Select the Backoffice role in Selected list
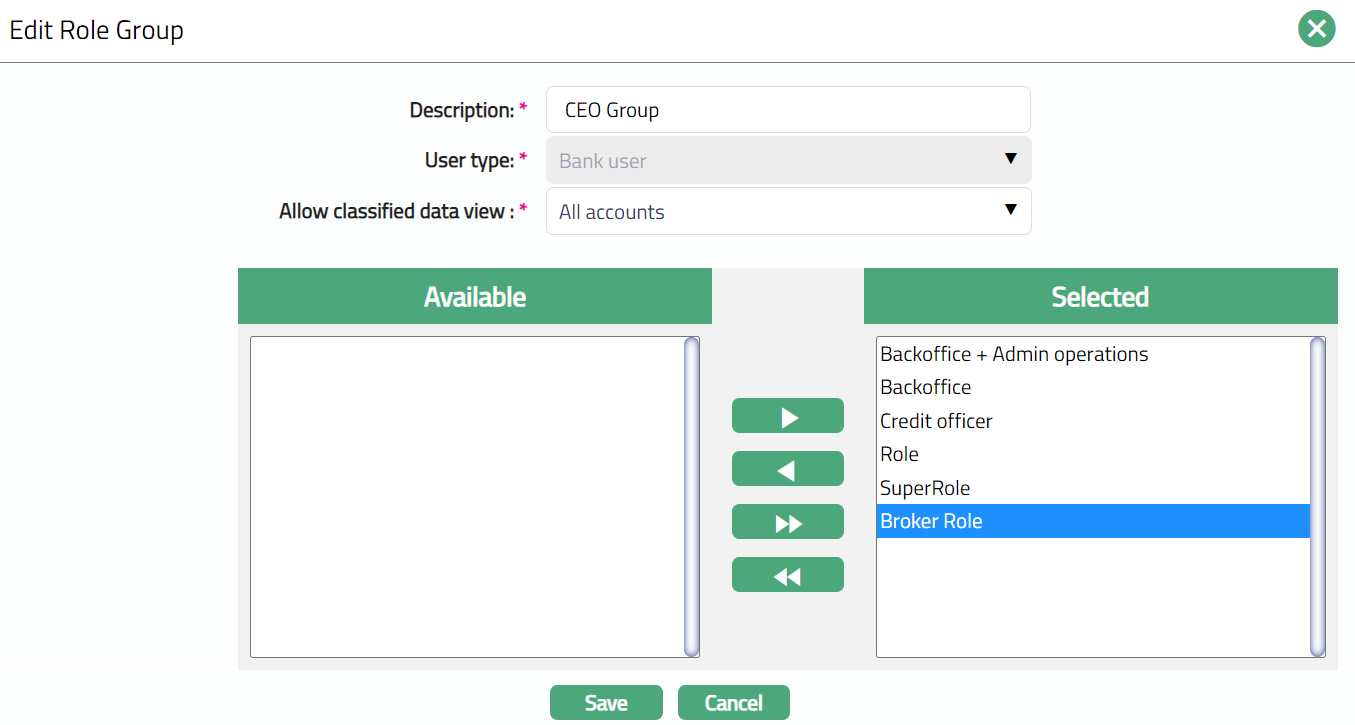The width and height of the screenshot is (1355, 725). pyautogui.click(x=926, y=387)
